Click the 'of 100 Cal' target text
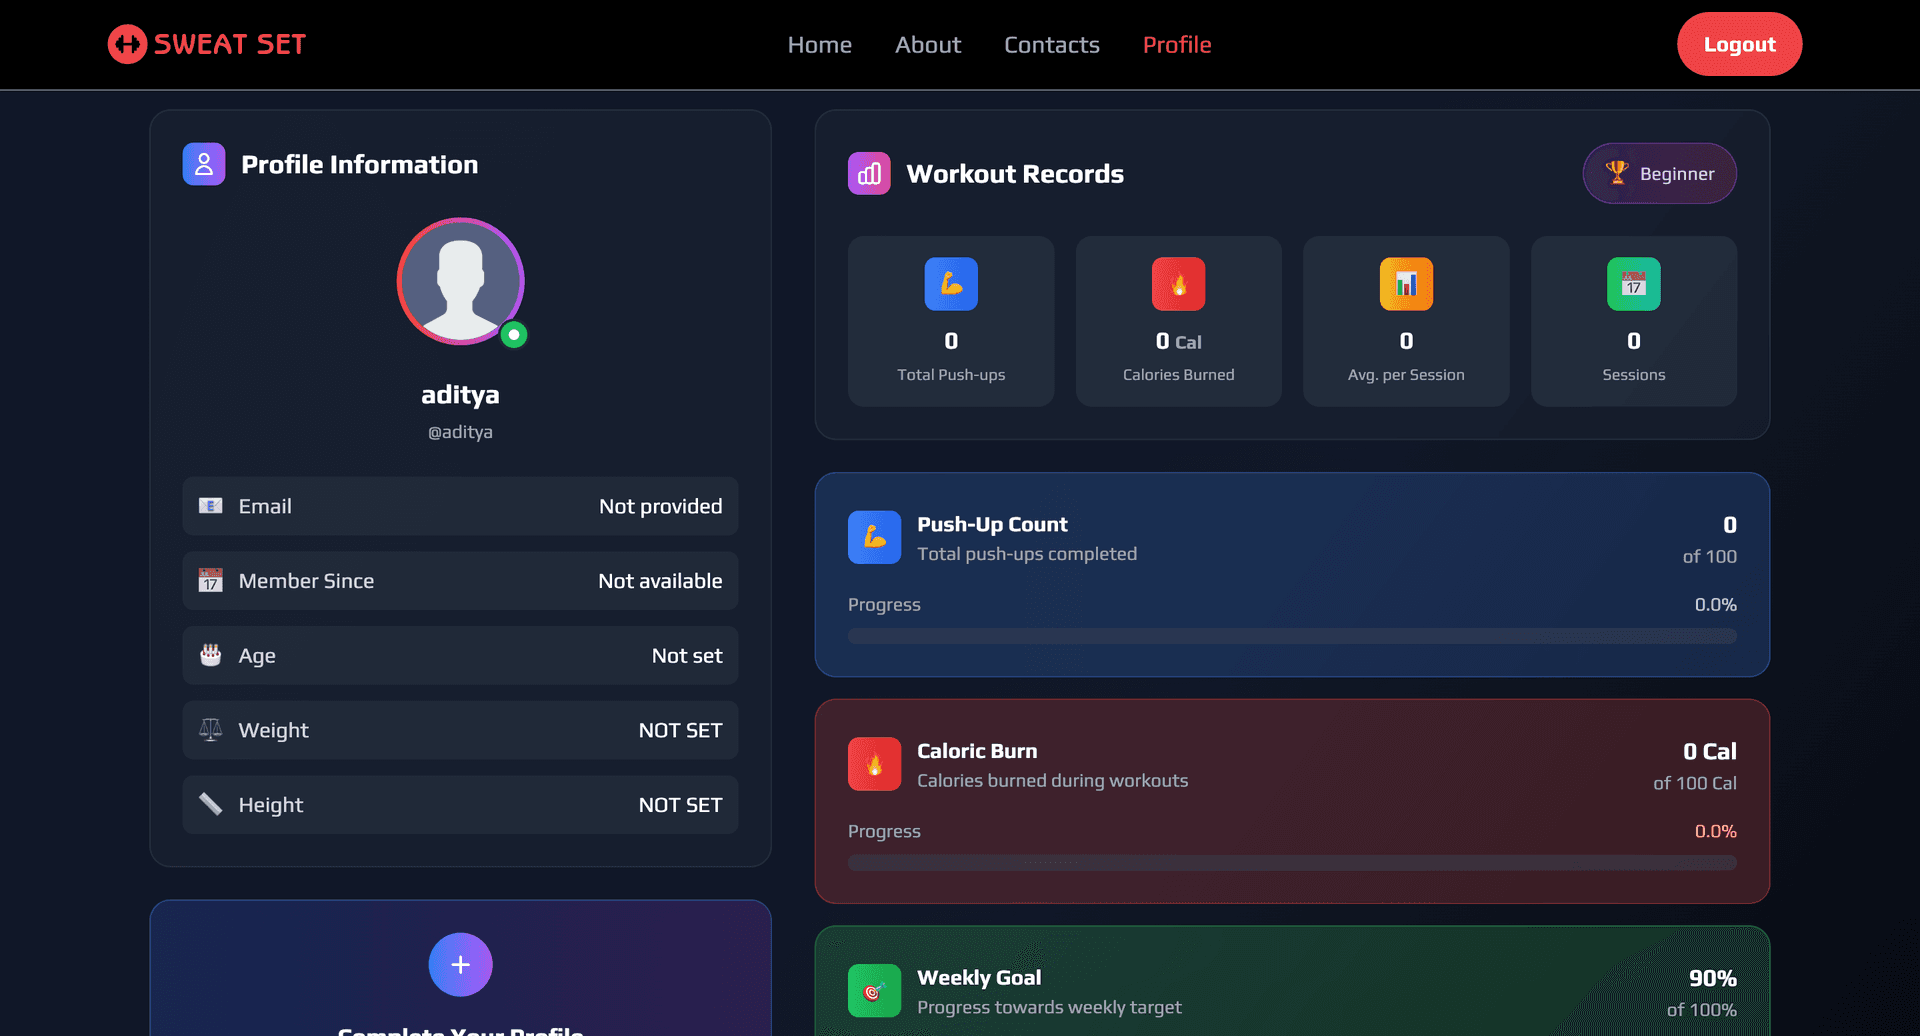This screenshot has width=1920, height=1036. click(x=1694, y=783)
